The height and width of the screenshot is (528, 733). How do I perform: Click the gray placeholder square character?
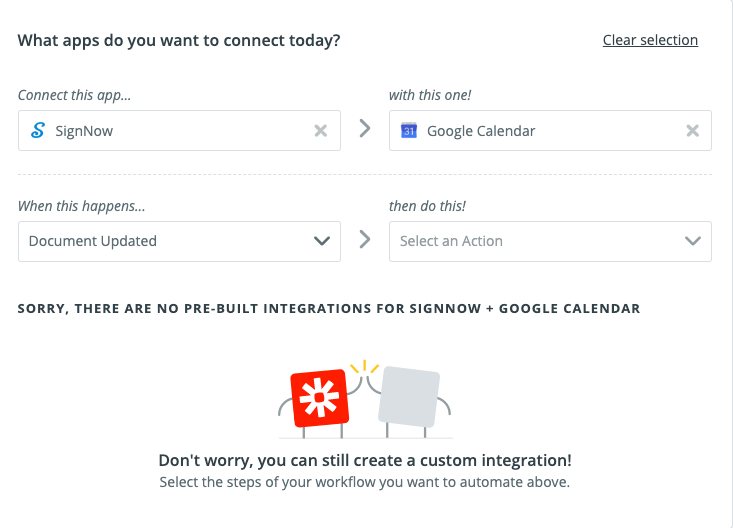(410, 396)
